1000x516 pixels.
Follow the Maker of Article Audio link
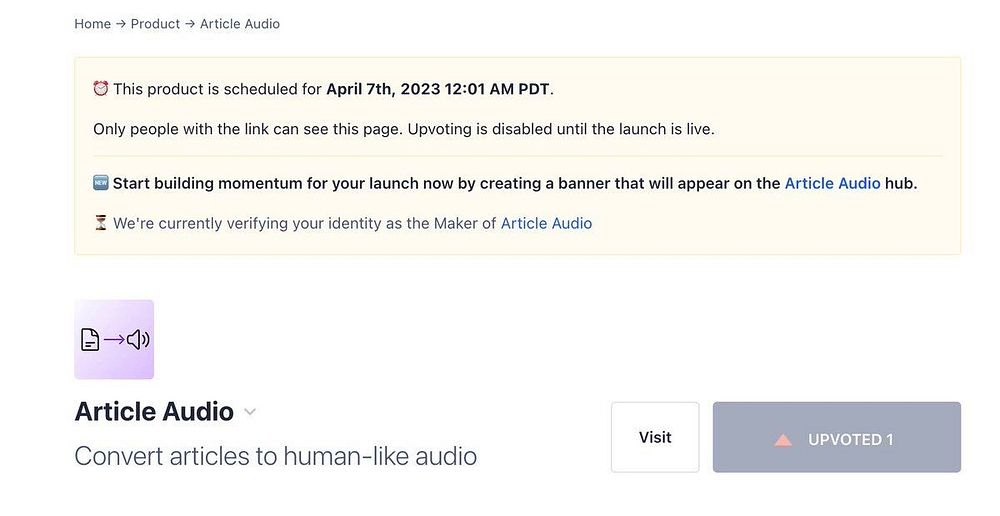(x=546, y=223)
